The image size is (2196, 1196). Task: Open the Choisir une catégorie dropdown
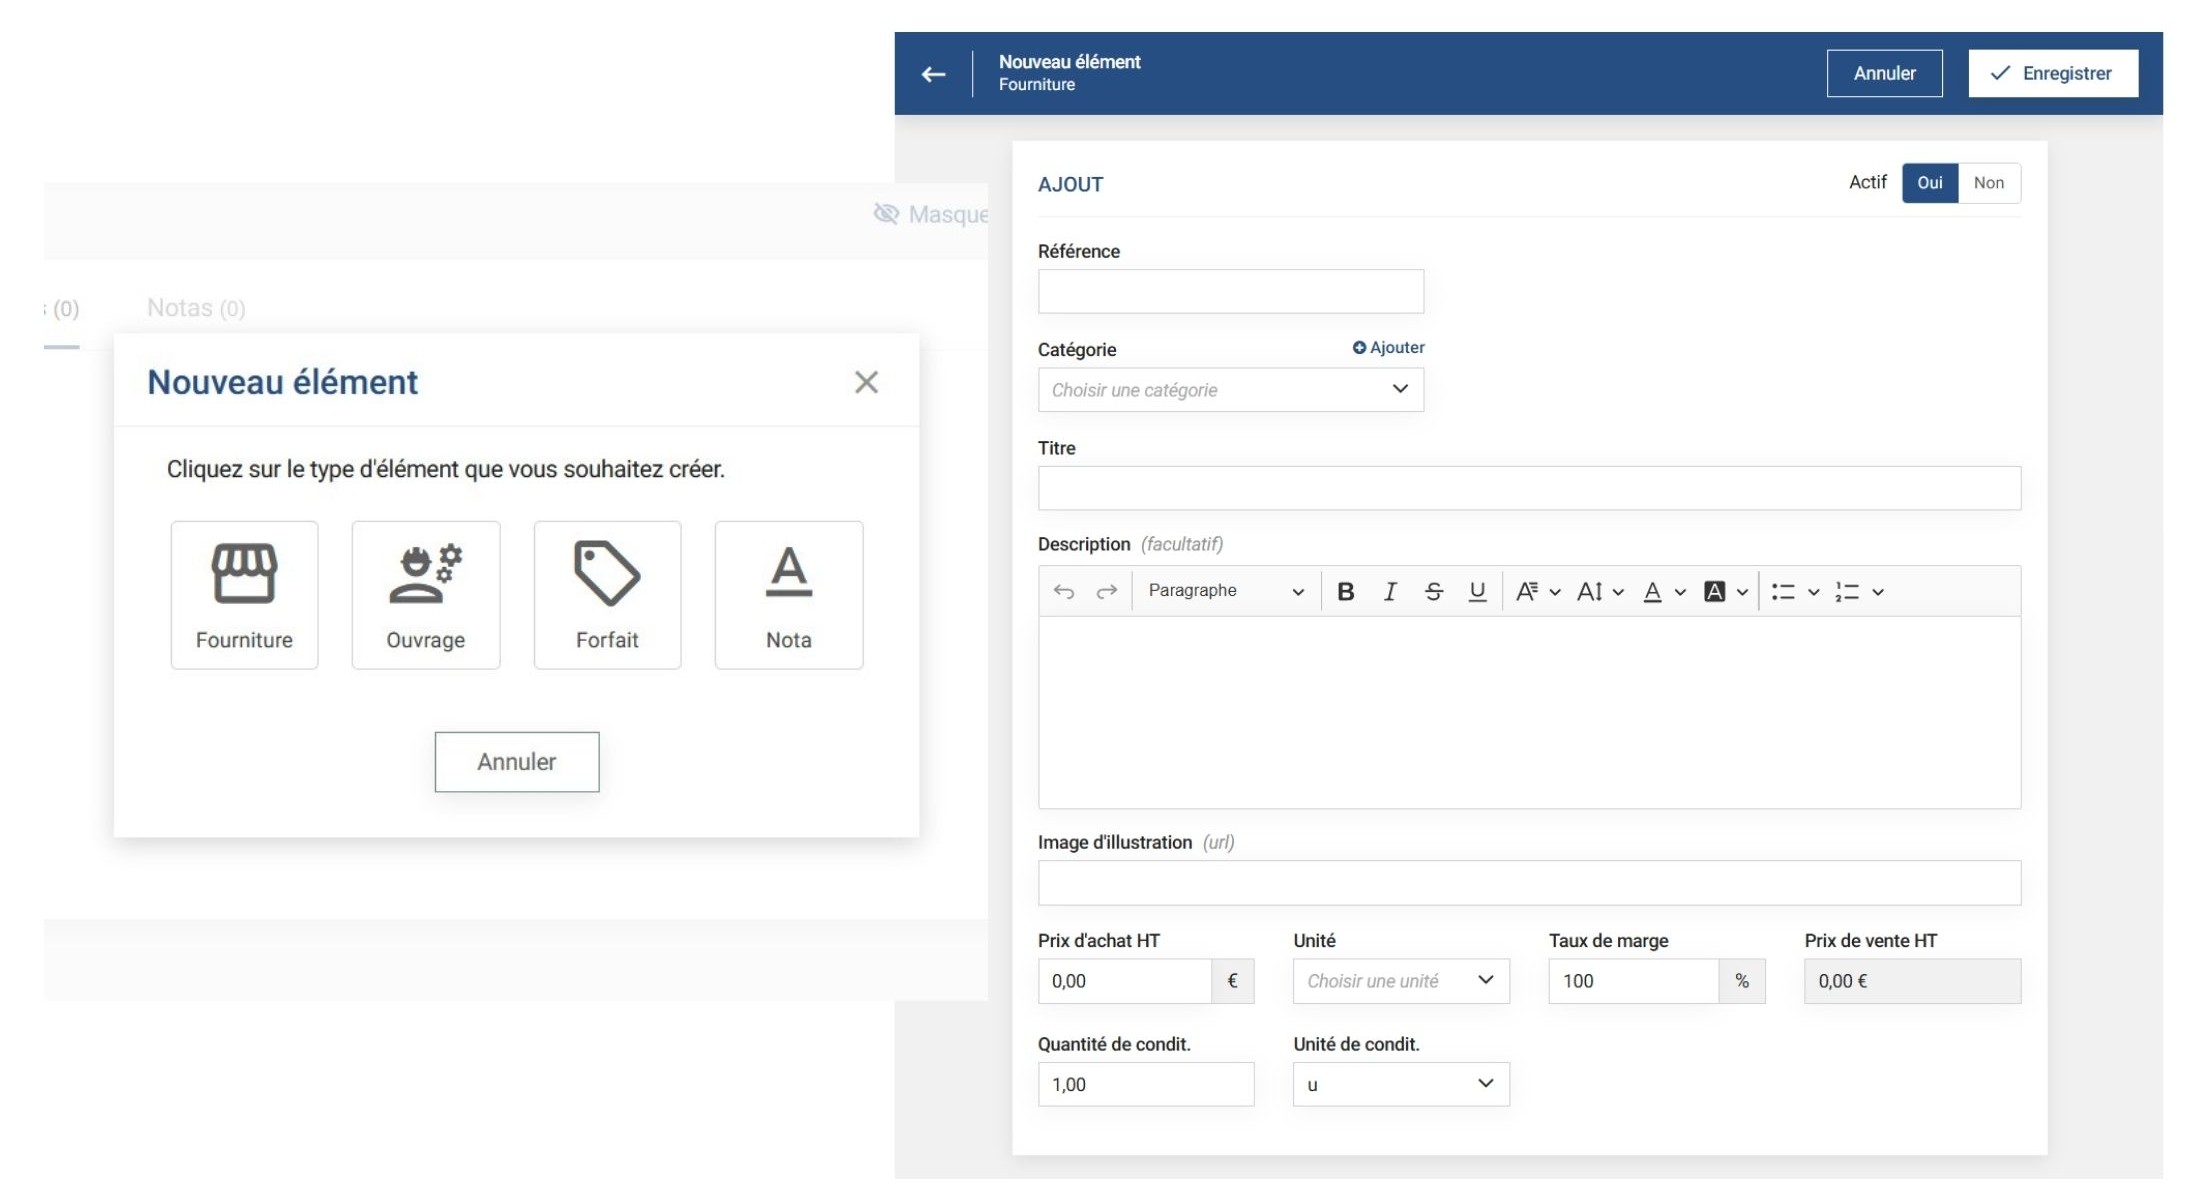[1230, 390]
